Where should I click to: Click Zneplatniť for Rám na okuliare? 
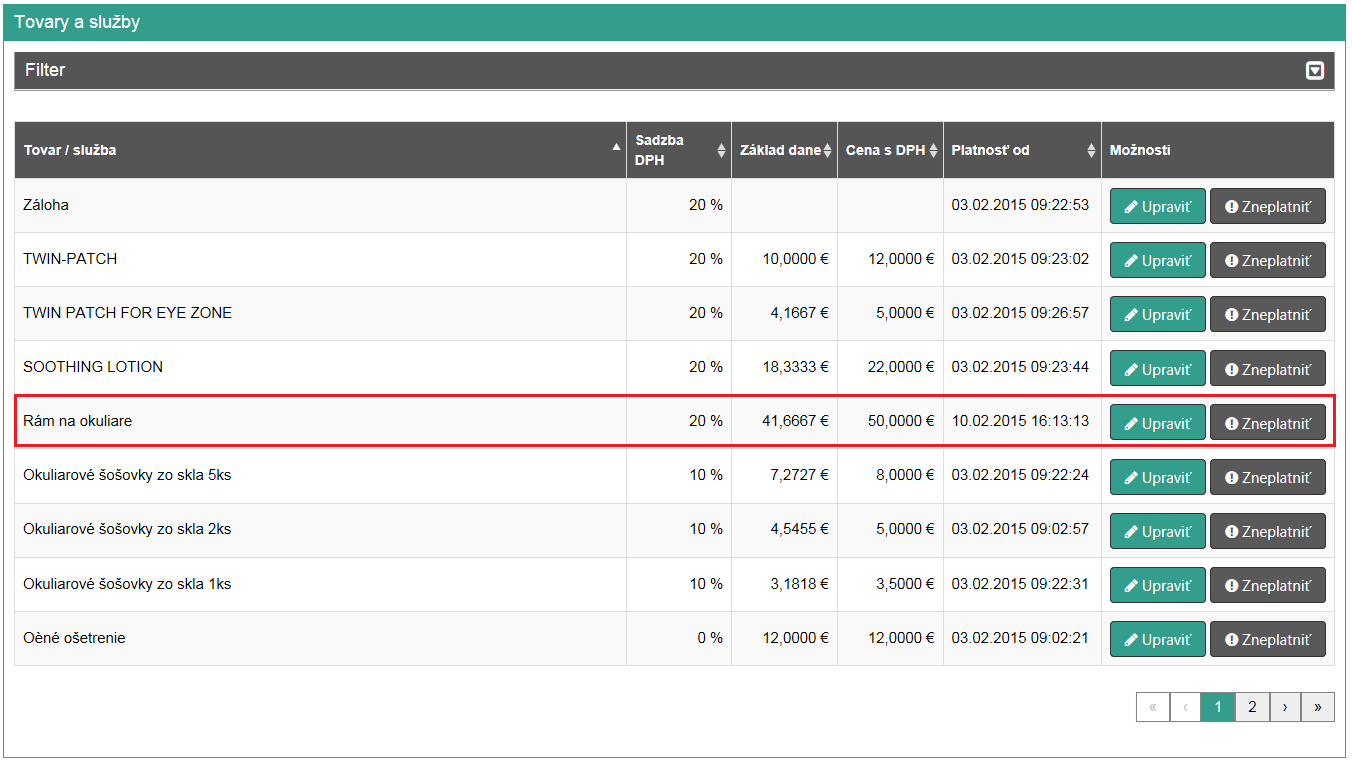[1268, 423]
